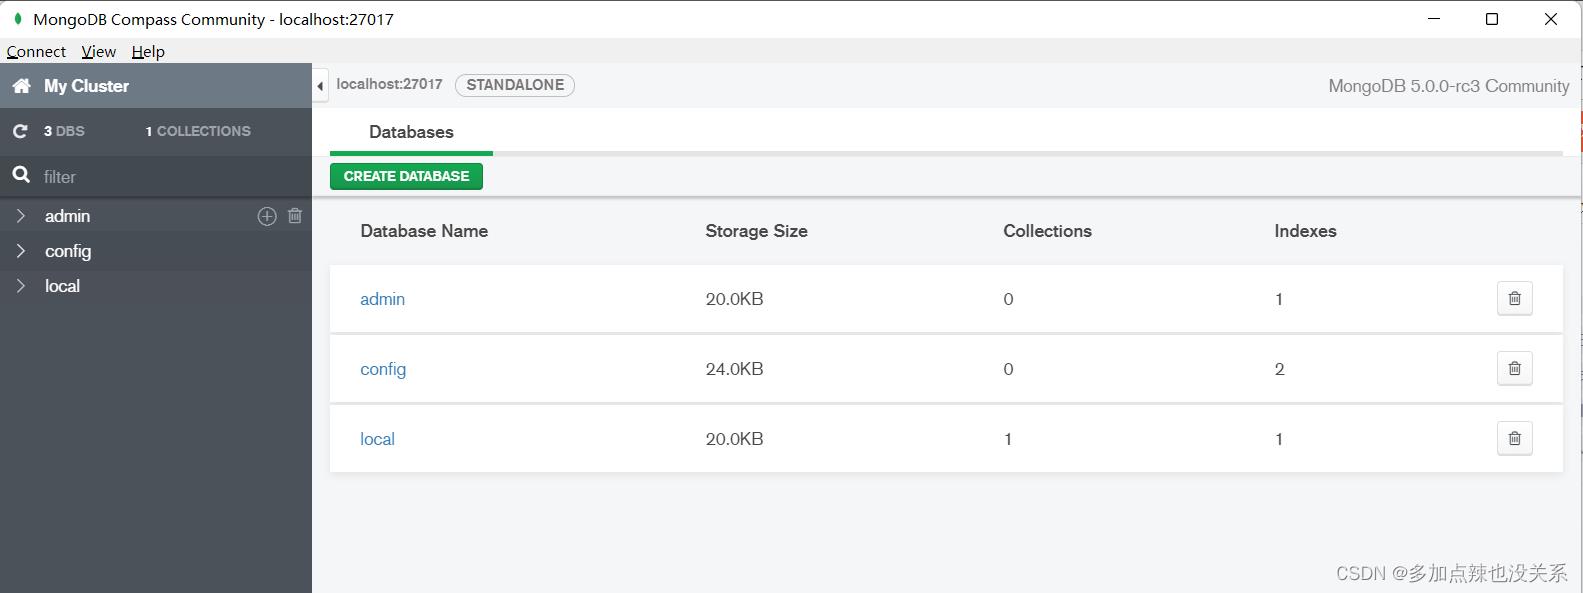The height and width of the screenshot is (593, 1583).
Task: Switch to the Databases tab
Action: point(411,132)
